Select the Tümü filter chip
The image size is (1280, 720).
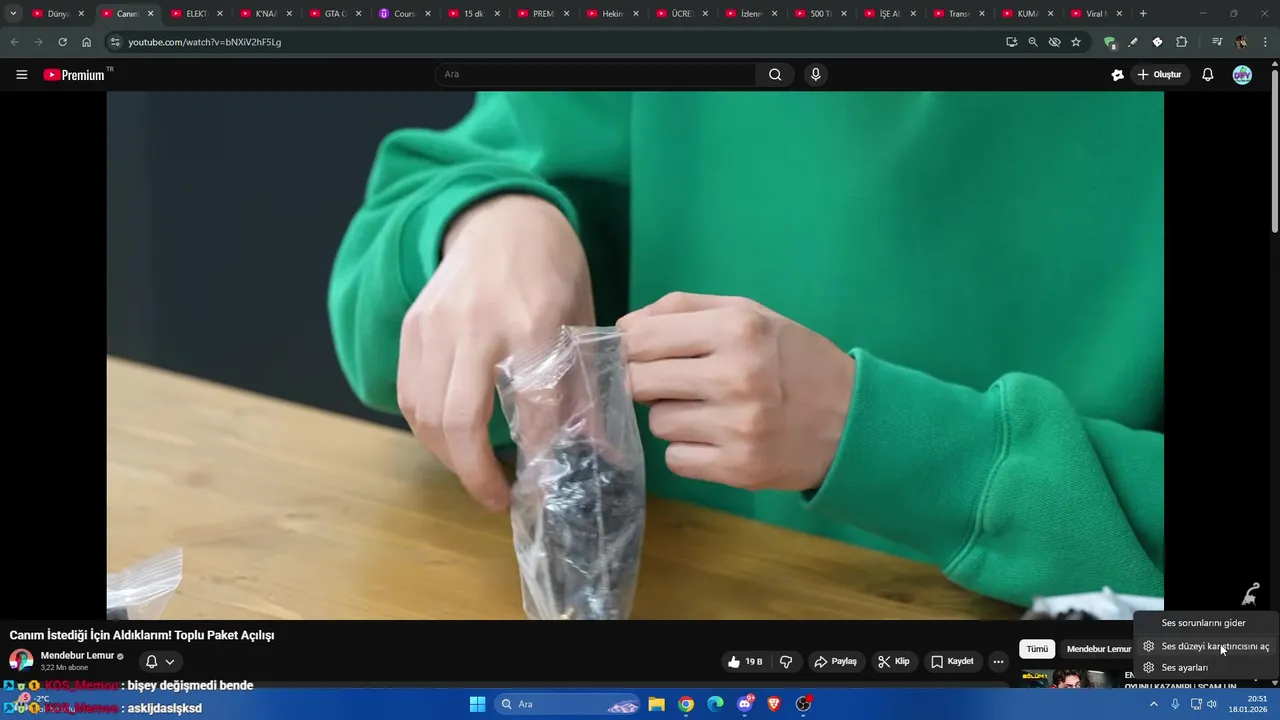click(1037, 649)
